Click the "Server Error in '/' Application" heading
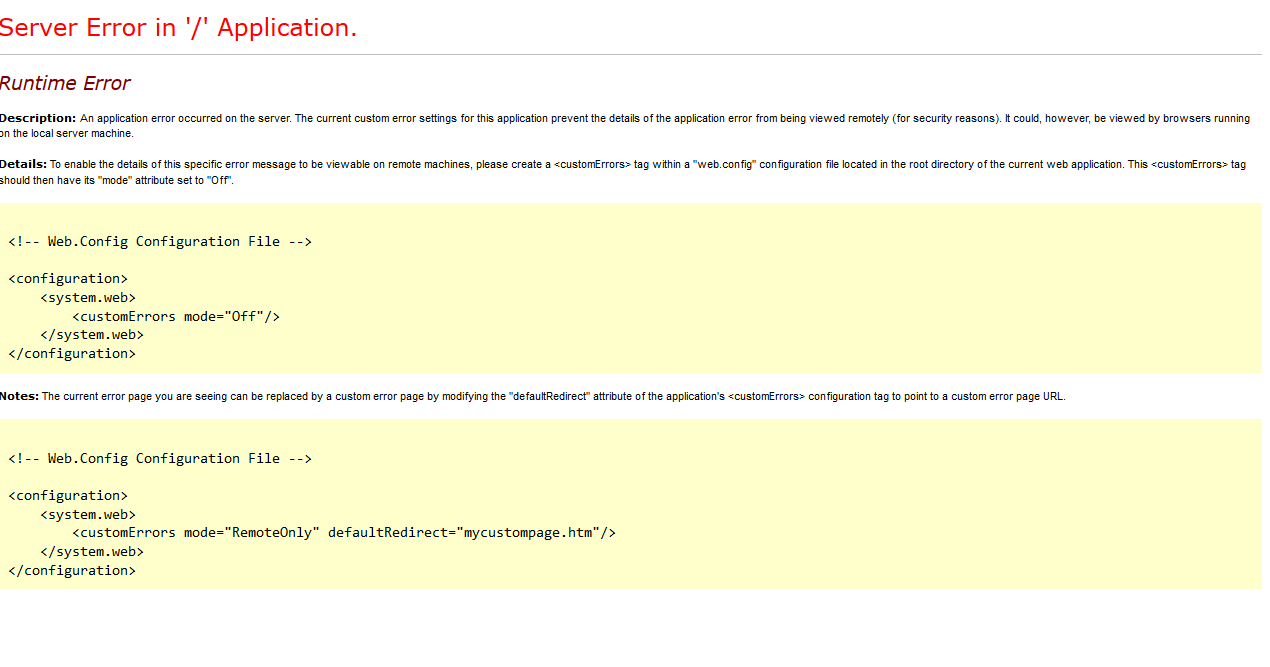 coord(178,28)
